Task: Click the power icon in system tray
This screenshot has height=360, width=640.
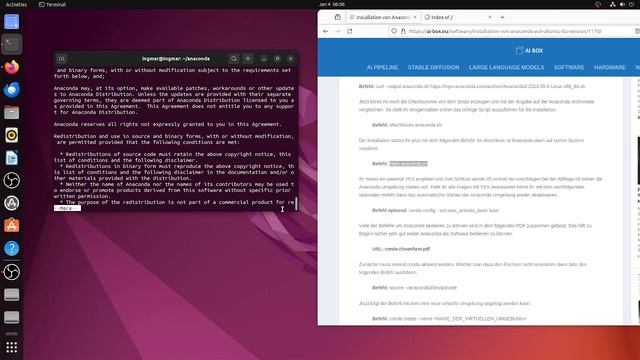Action: (631, 4)
